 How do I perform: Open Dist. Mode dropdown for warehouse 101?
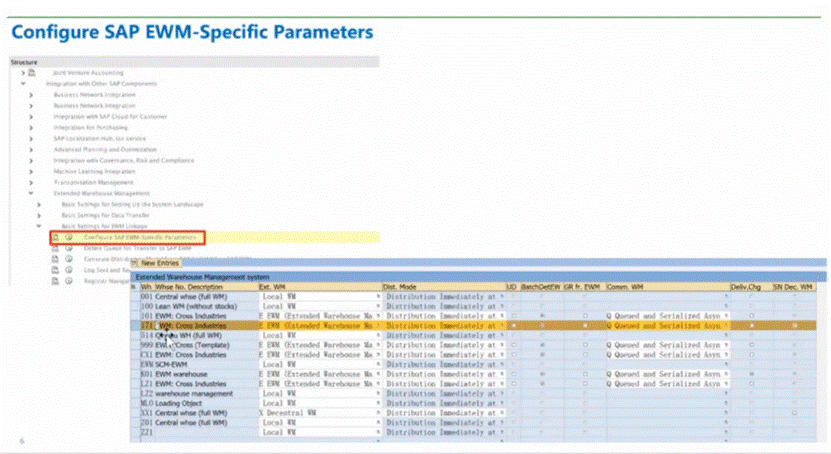501,316
